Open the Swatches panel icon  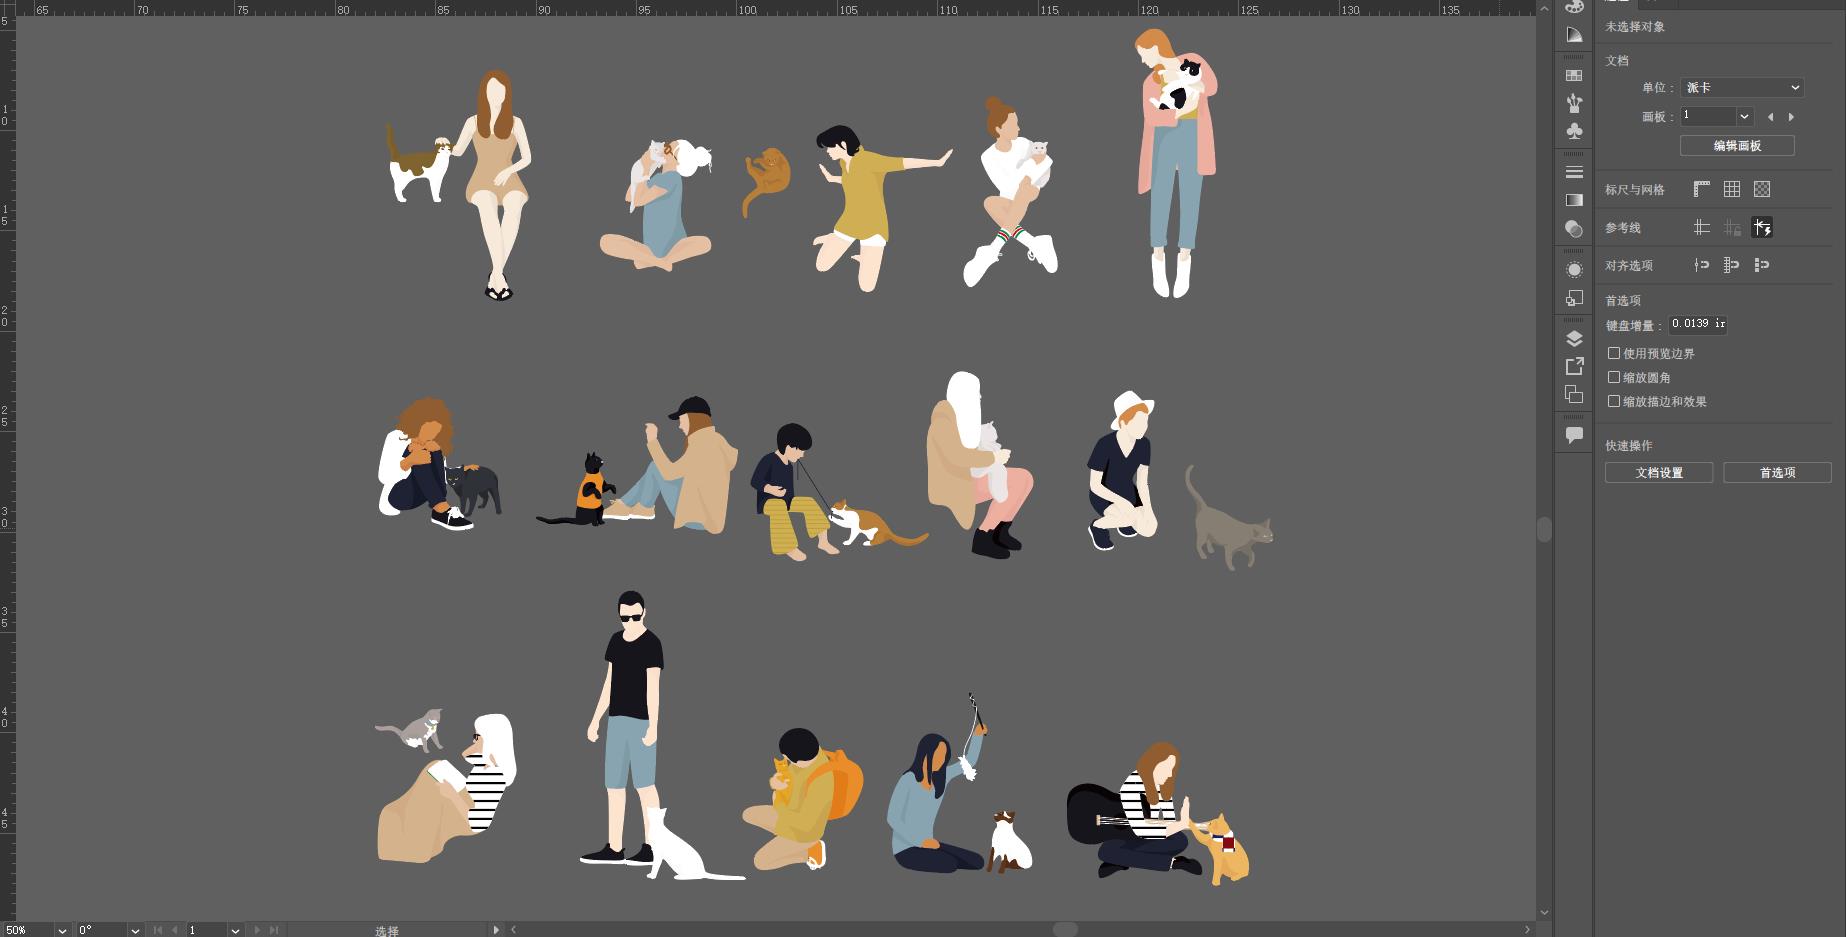[1574, 76]
